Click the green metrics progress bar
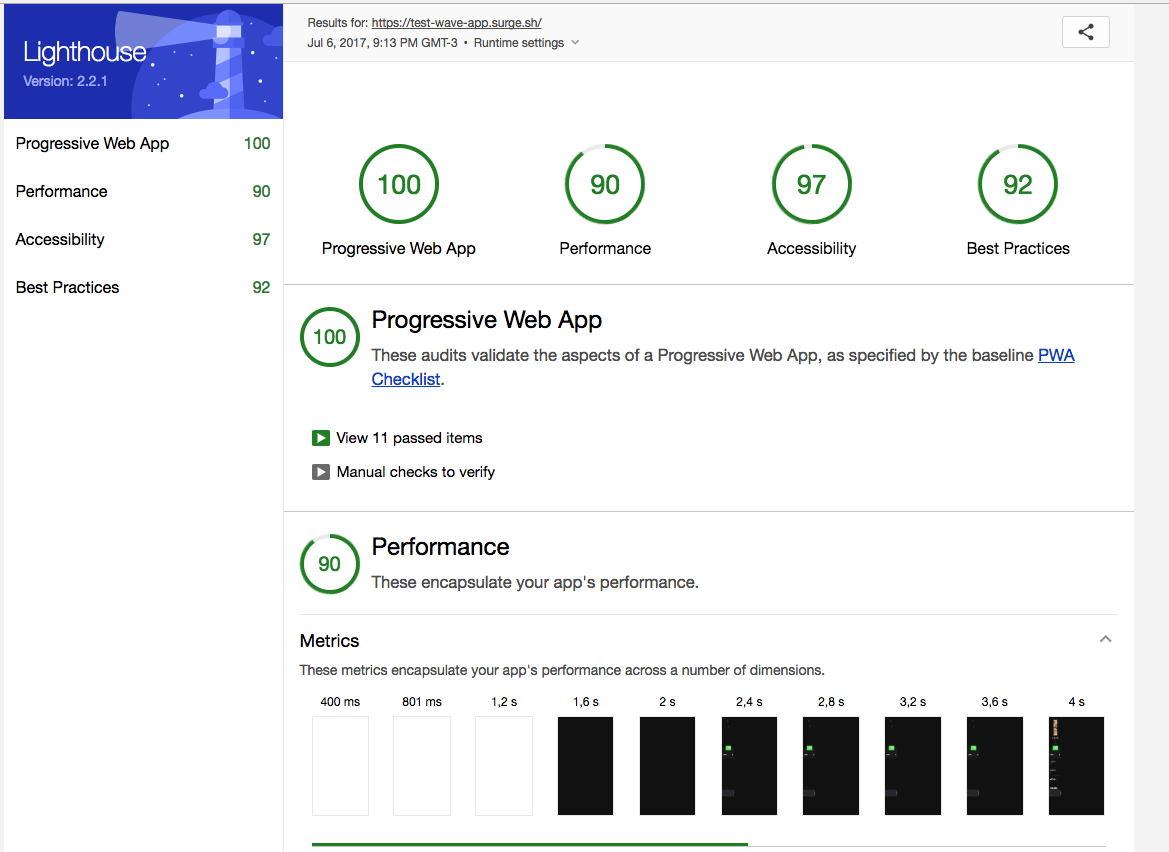This screenshot has height=852, width=1169. (529, 844)
